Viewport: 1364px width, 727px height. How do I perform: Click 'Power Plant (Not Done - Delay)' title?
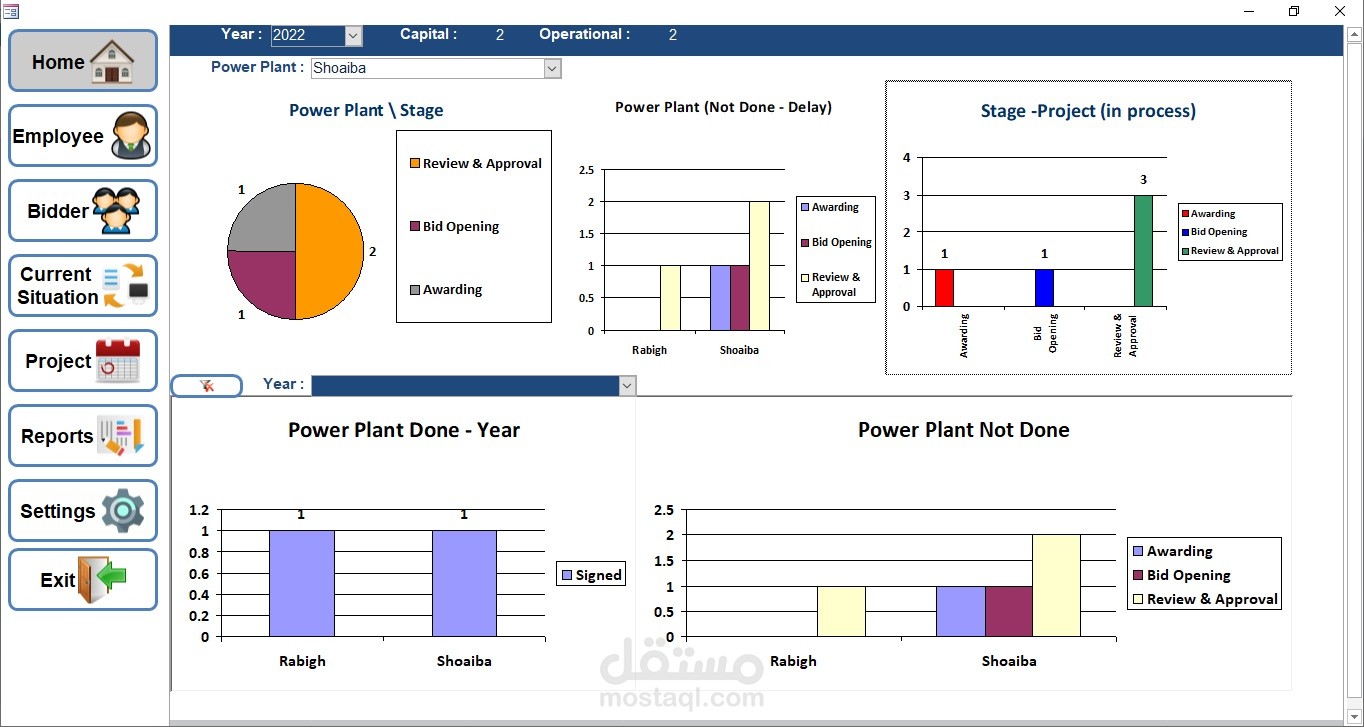pos(723,107)
